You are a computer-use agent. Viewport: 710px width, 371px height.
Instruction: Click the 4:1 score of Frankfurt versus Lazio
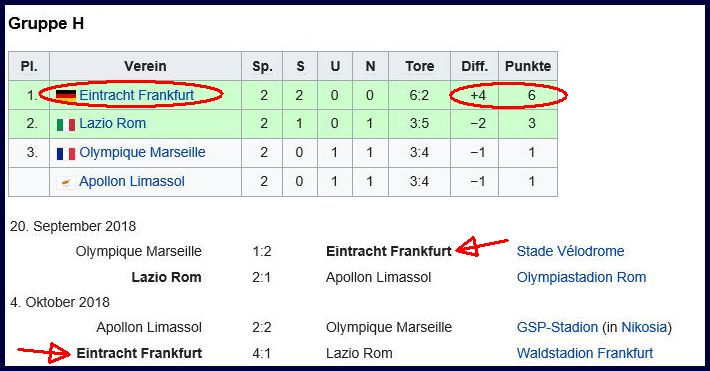(x=261, y=353)
